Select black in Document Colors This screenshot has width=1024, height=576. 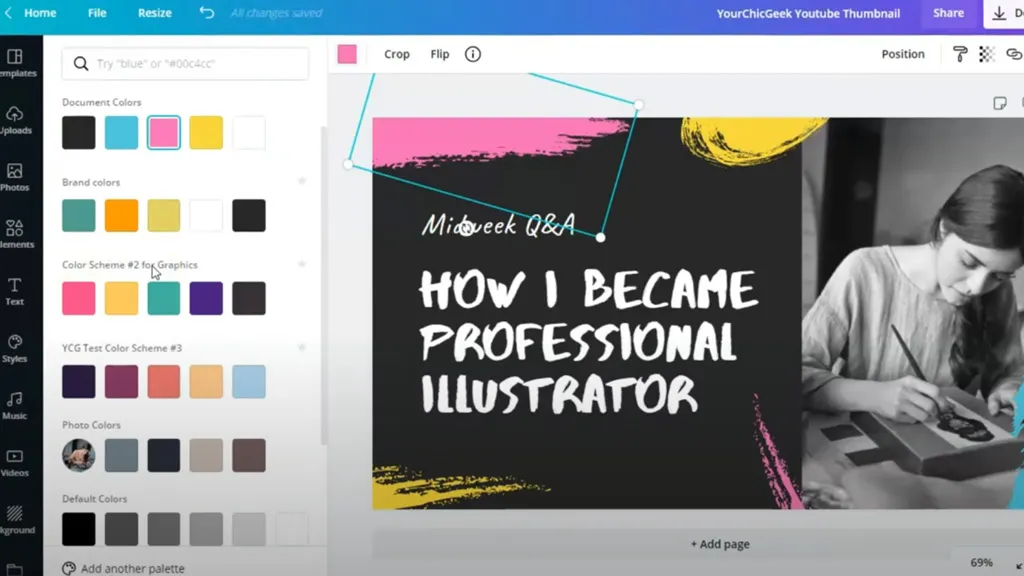(79, 133)
